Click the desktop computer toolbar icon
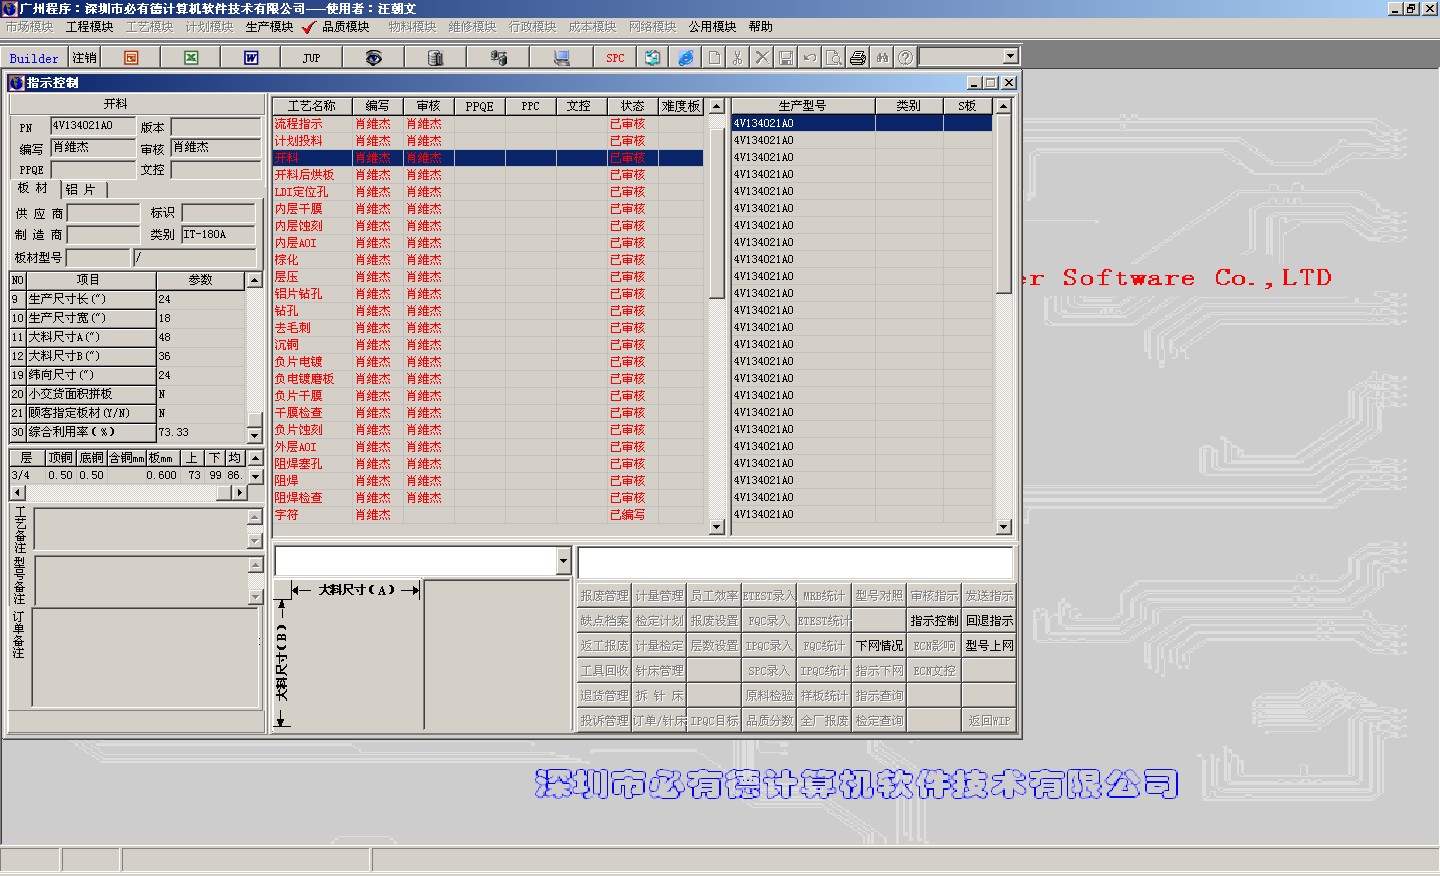The image size is (1440, 876). (562, 58)
